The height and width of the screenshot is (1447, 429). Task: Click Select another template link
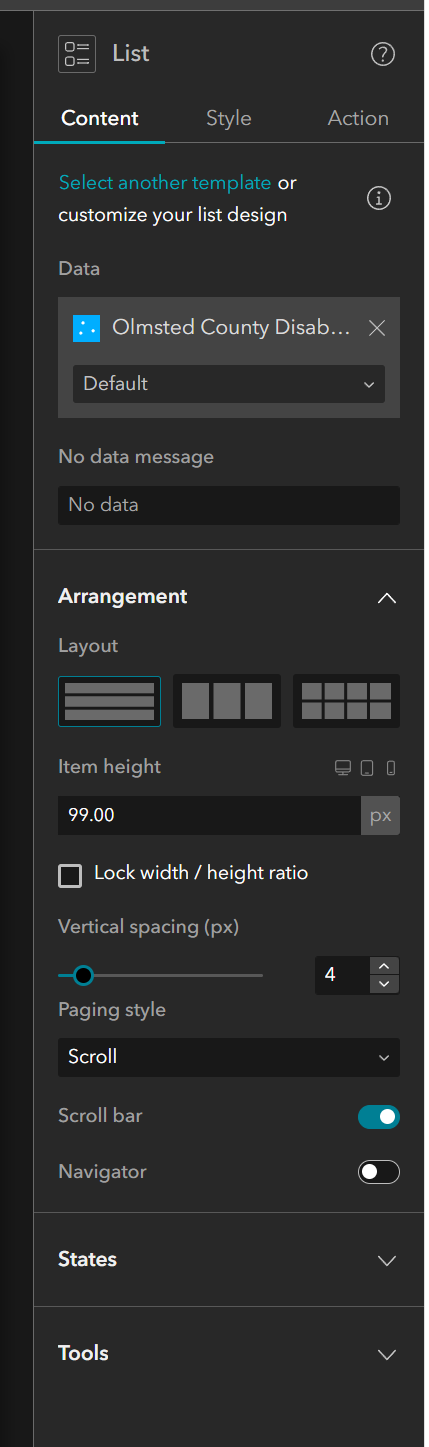coord(165,183)
